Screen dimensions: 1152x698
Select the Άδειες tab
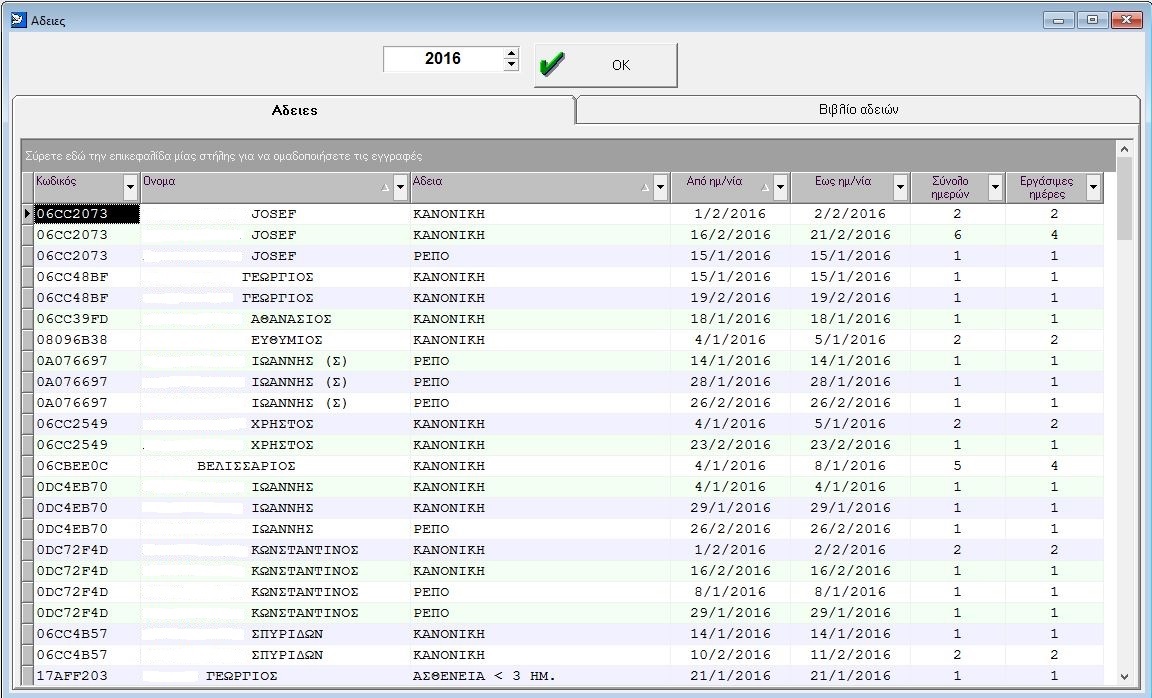coord(294,110)
